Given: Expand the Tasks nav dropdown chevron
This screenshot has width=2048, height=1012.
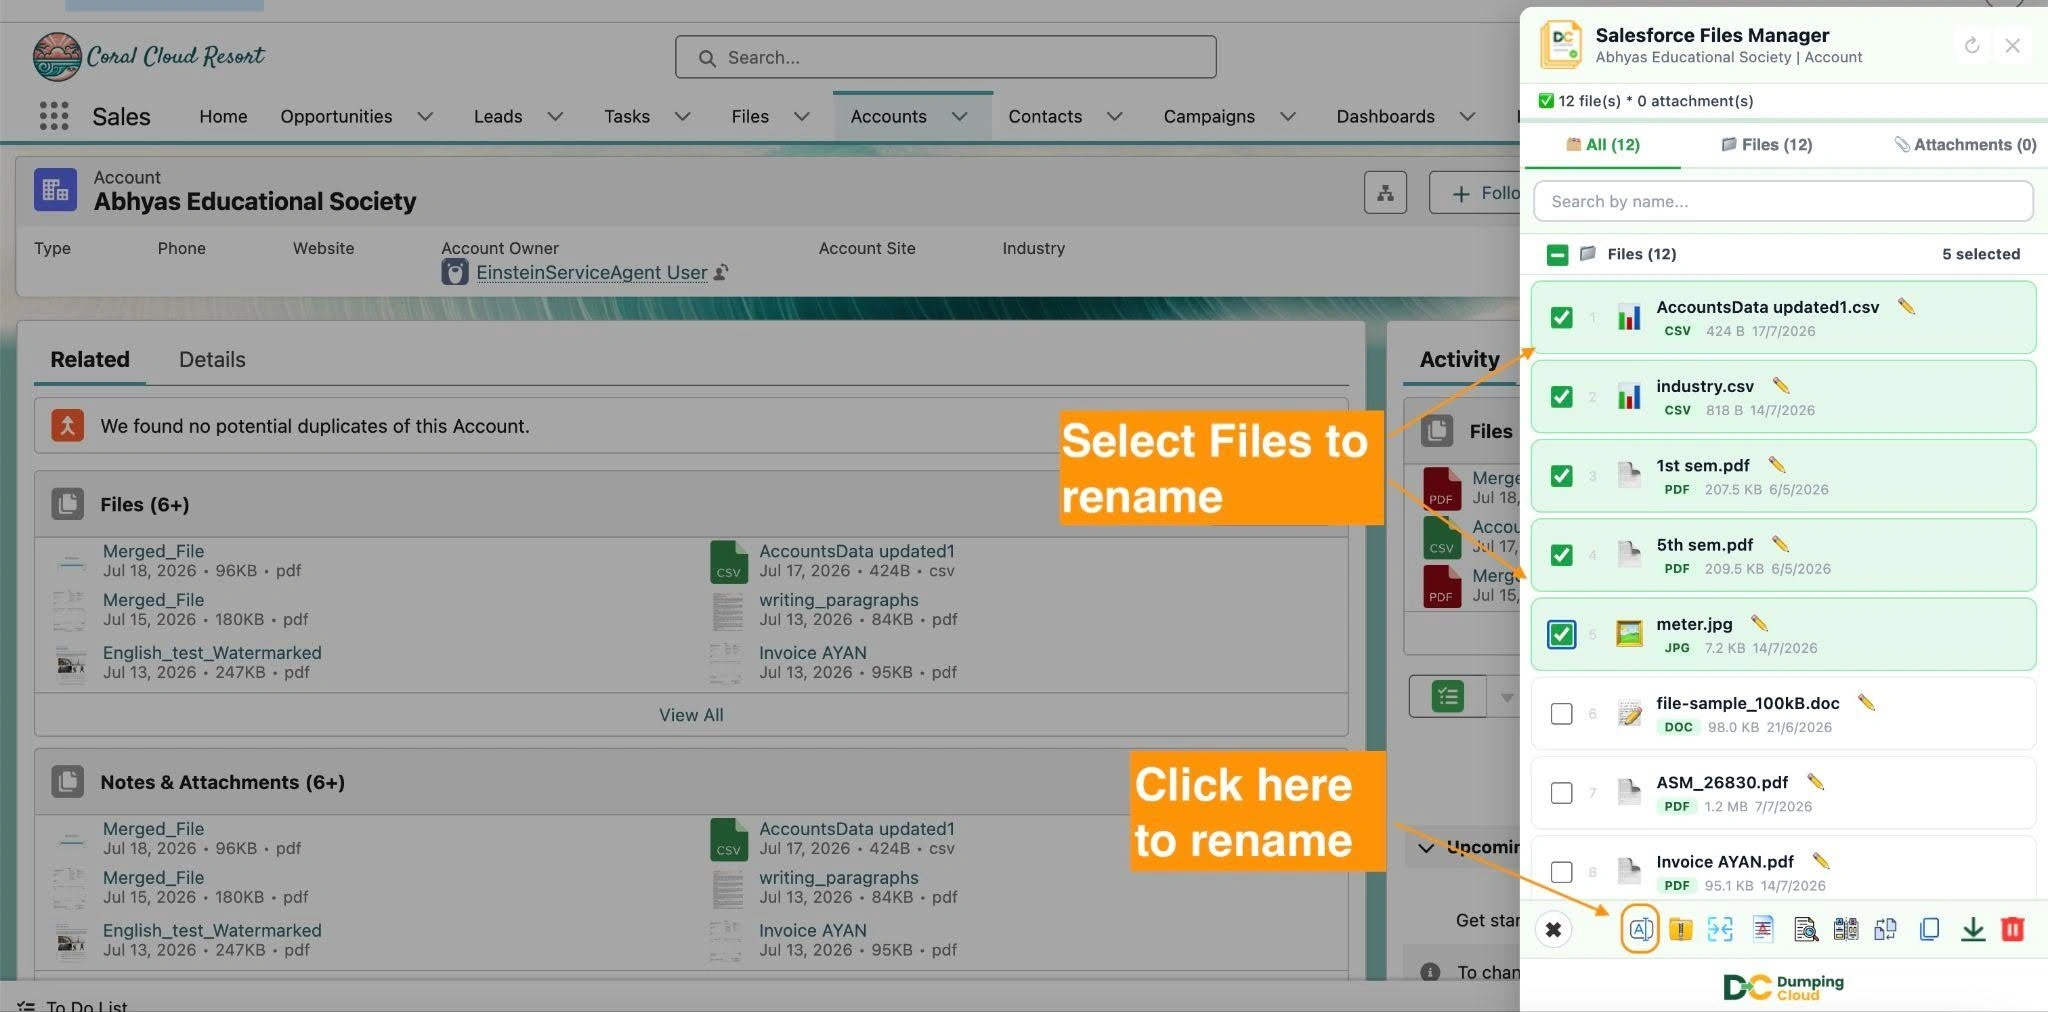Looking at the screenshot, I should point(683,116).
